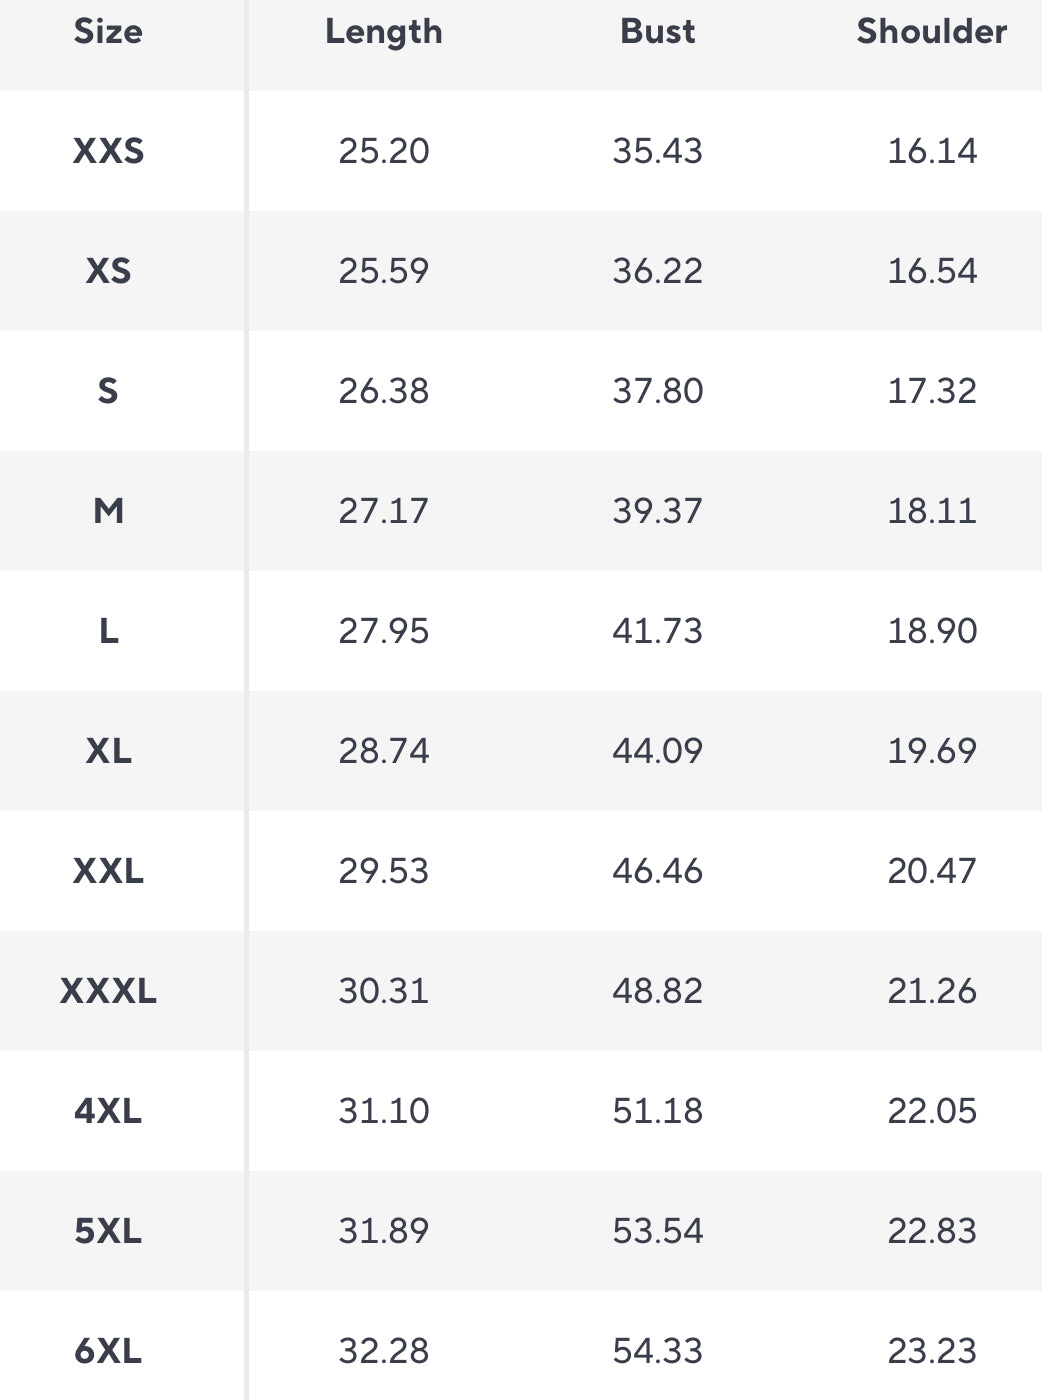Viewport: 1042px width, 1400px height.
Task: Click the Length column header
Action: [384, 32]
